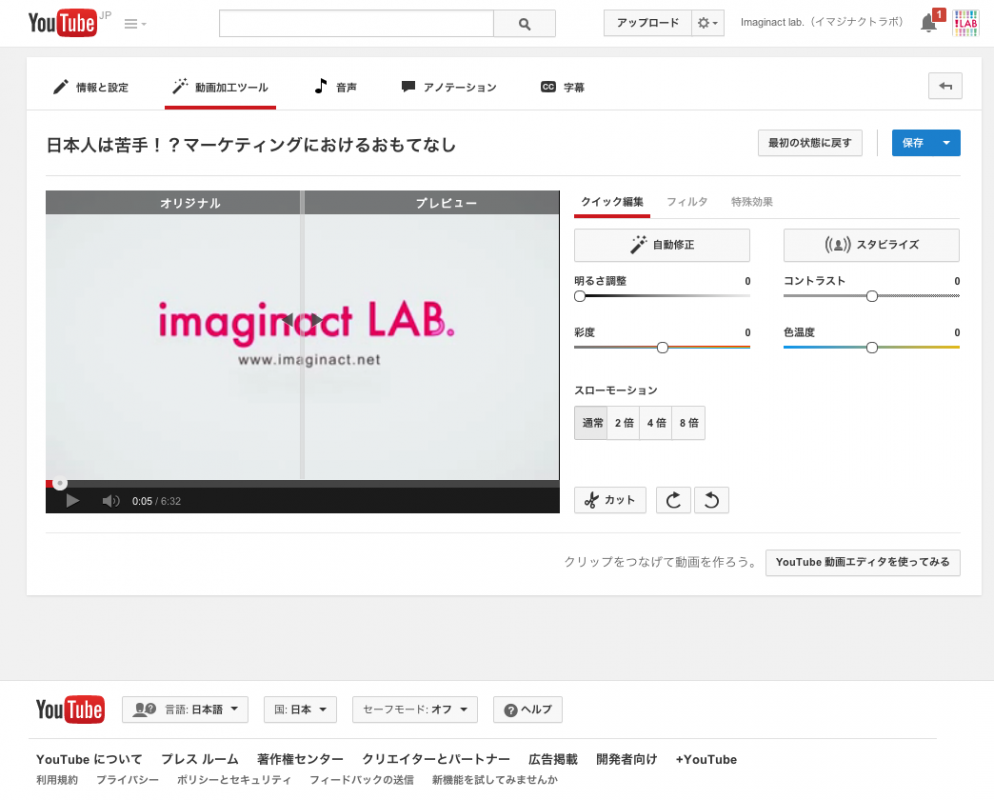Viewport: 994px width, 800px height.
Task: Open the 字幕 captions tab
Action: (562, 87)
